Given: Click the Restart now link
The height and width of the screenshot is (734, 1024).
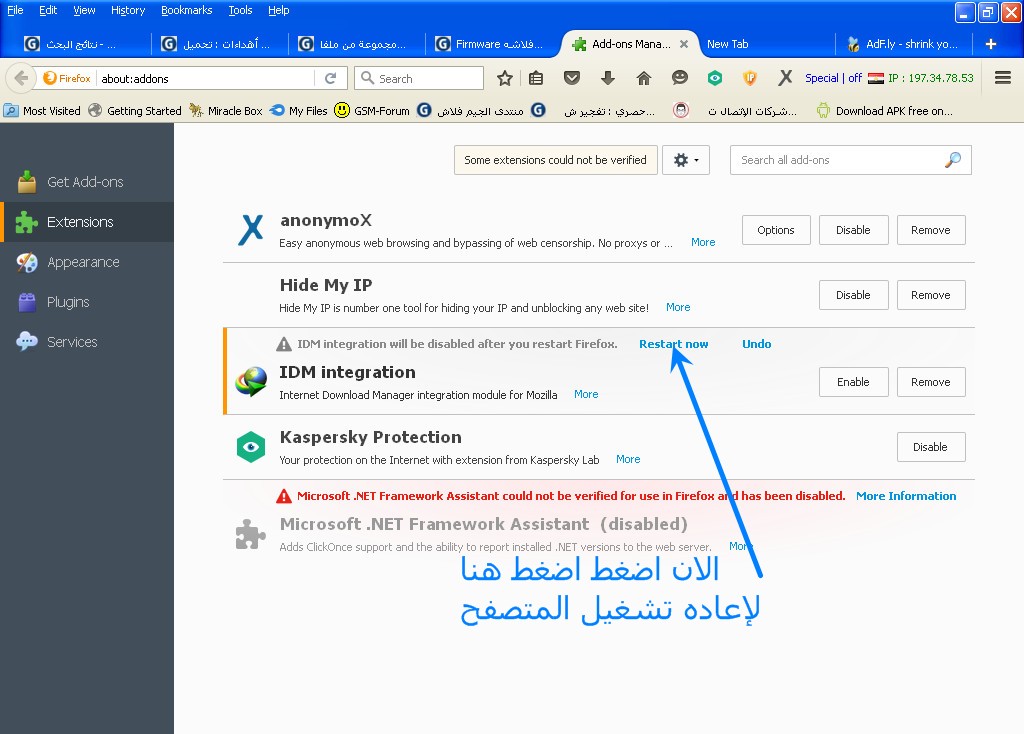Looking at the screenshot, I should point(673,344).
